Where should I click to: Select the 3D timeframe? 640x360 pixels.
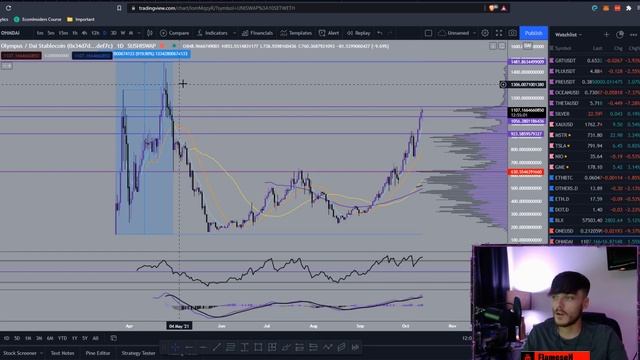(x=113, y=33)
